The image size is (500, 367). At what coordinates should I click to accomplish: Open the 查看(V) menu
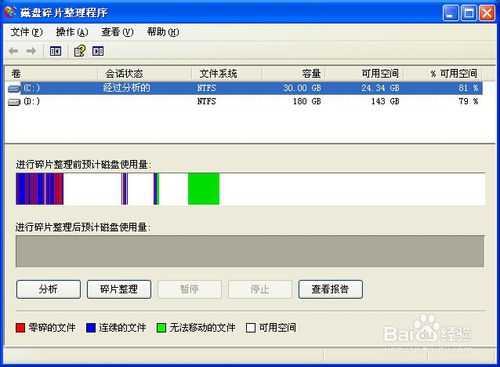[x=117, y=32]
